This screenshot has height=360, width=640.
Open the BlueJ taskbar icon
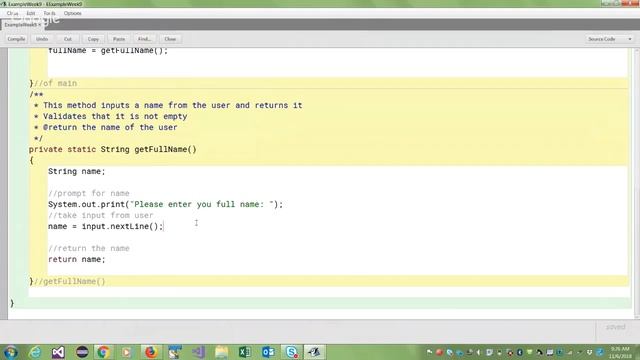314,352
